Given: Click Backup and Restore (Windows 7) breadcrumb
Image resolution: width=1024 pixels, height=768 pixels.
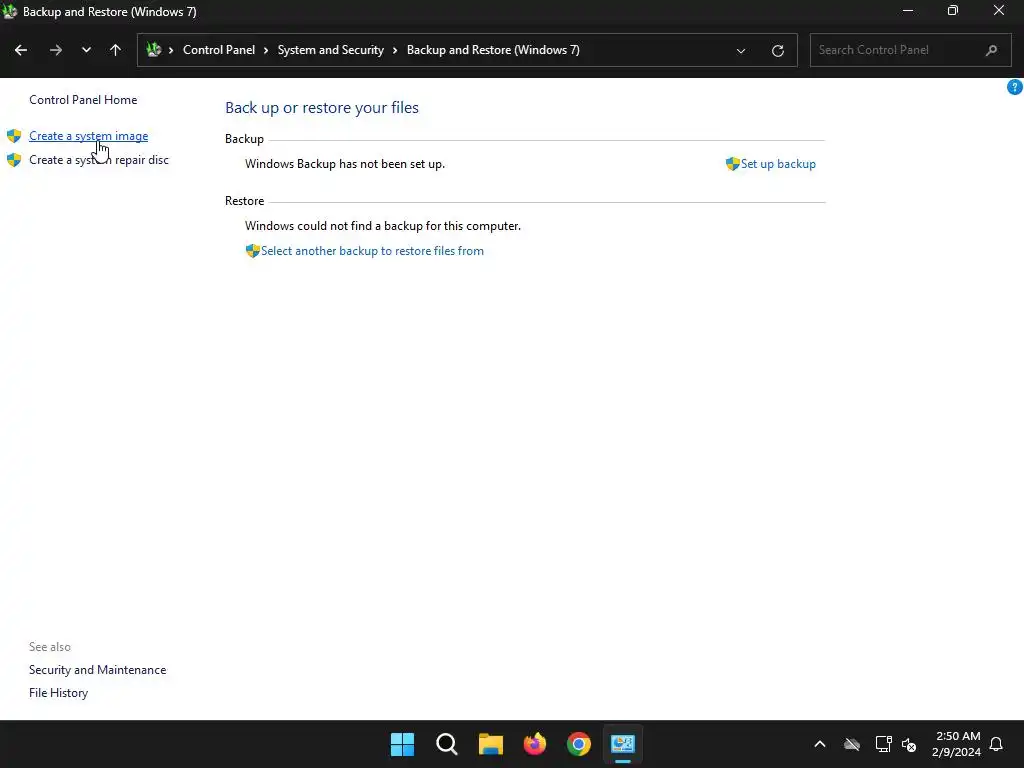Looking at the screenshot, I should pos(493,50).
